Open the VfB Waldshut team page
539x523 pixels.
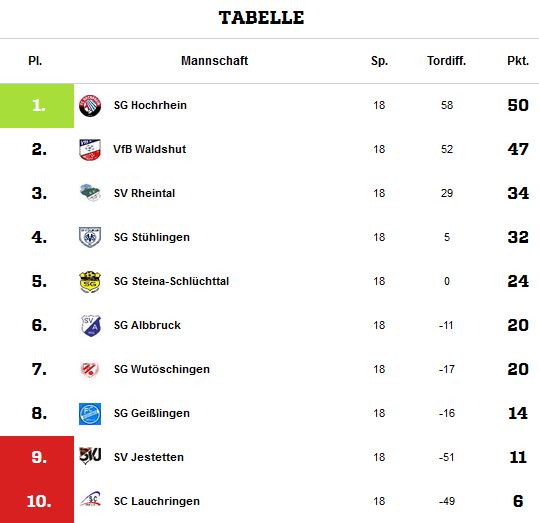[150, 149]
